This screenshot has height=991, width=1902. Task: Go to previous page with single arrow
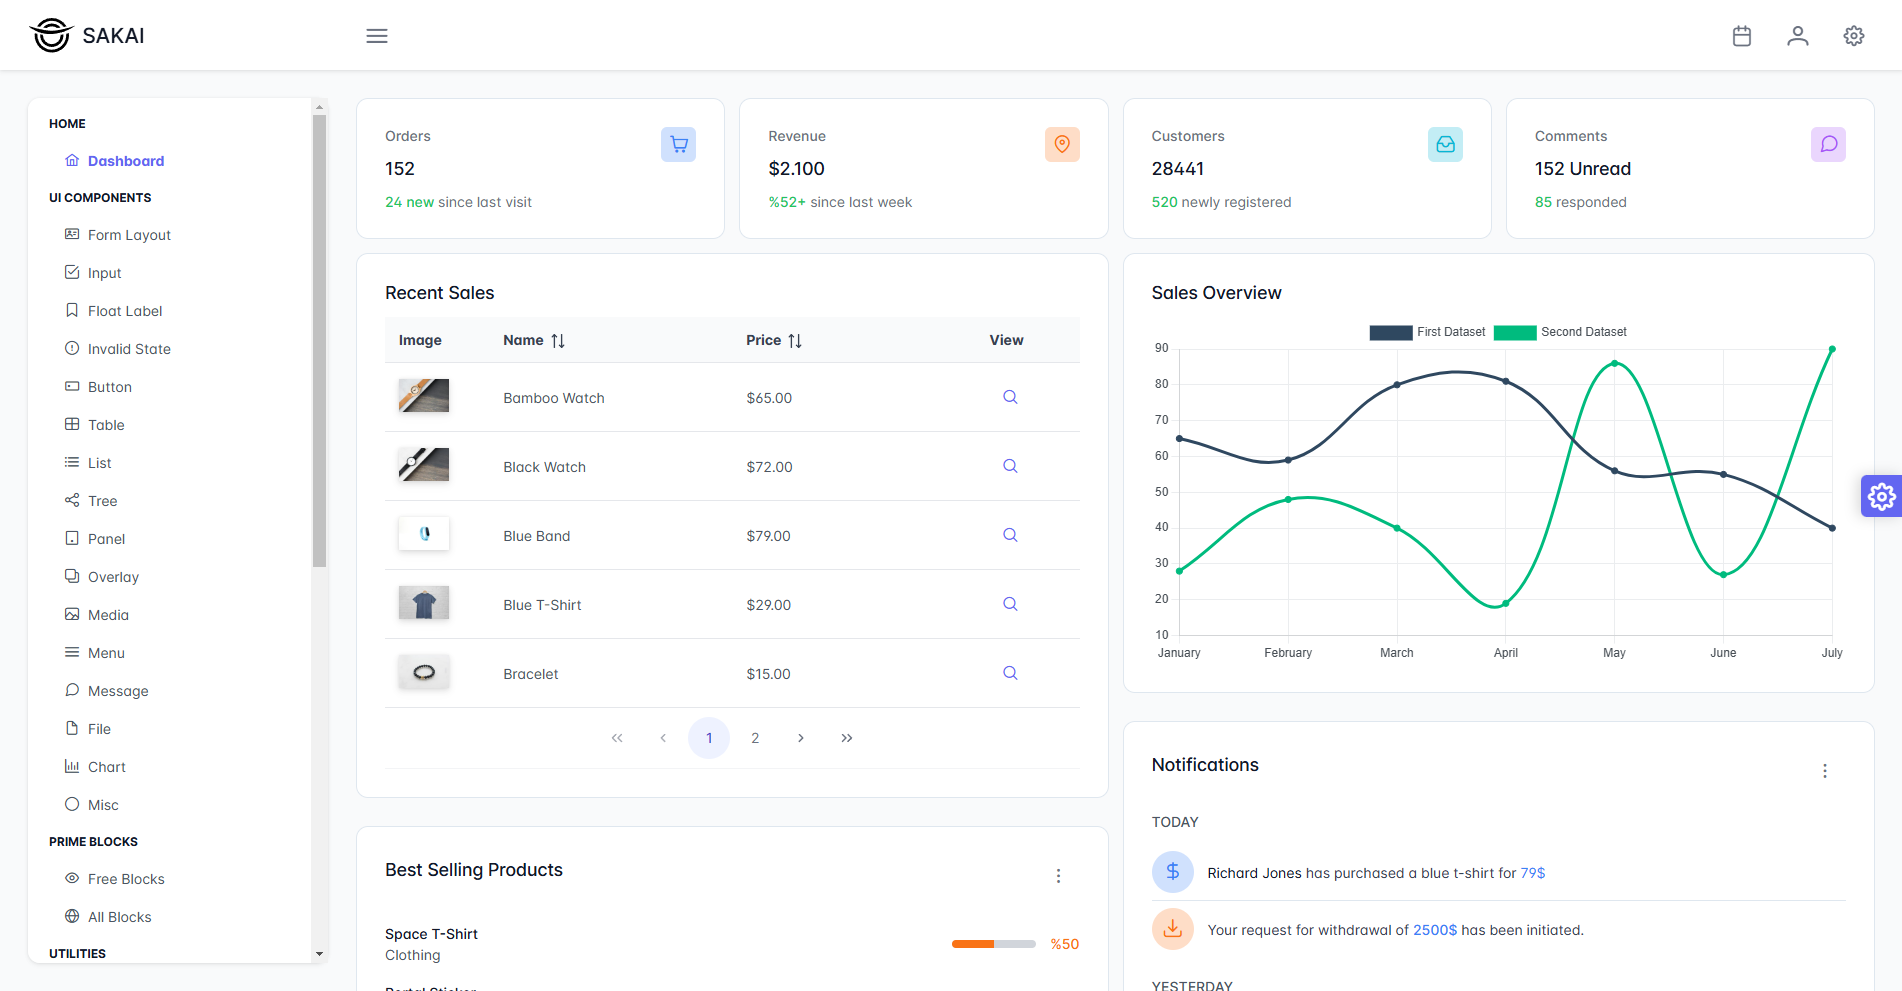click(x=663, y=738)
